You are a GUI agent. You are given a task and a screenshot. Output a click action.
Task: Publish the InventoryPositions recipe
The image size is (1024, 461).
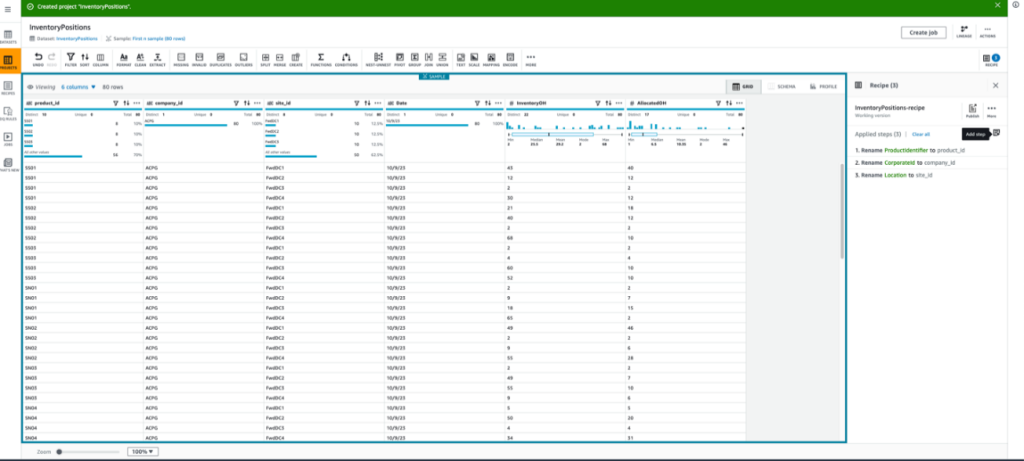[x=972, y=110]
